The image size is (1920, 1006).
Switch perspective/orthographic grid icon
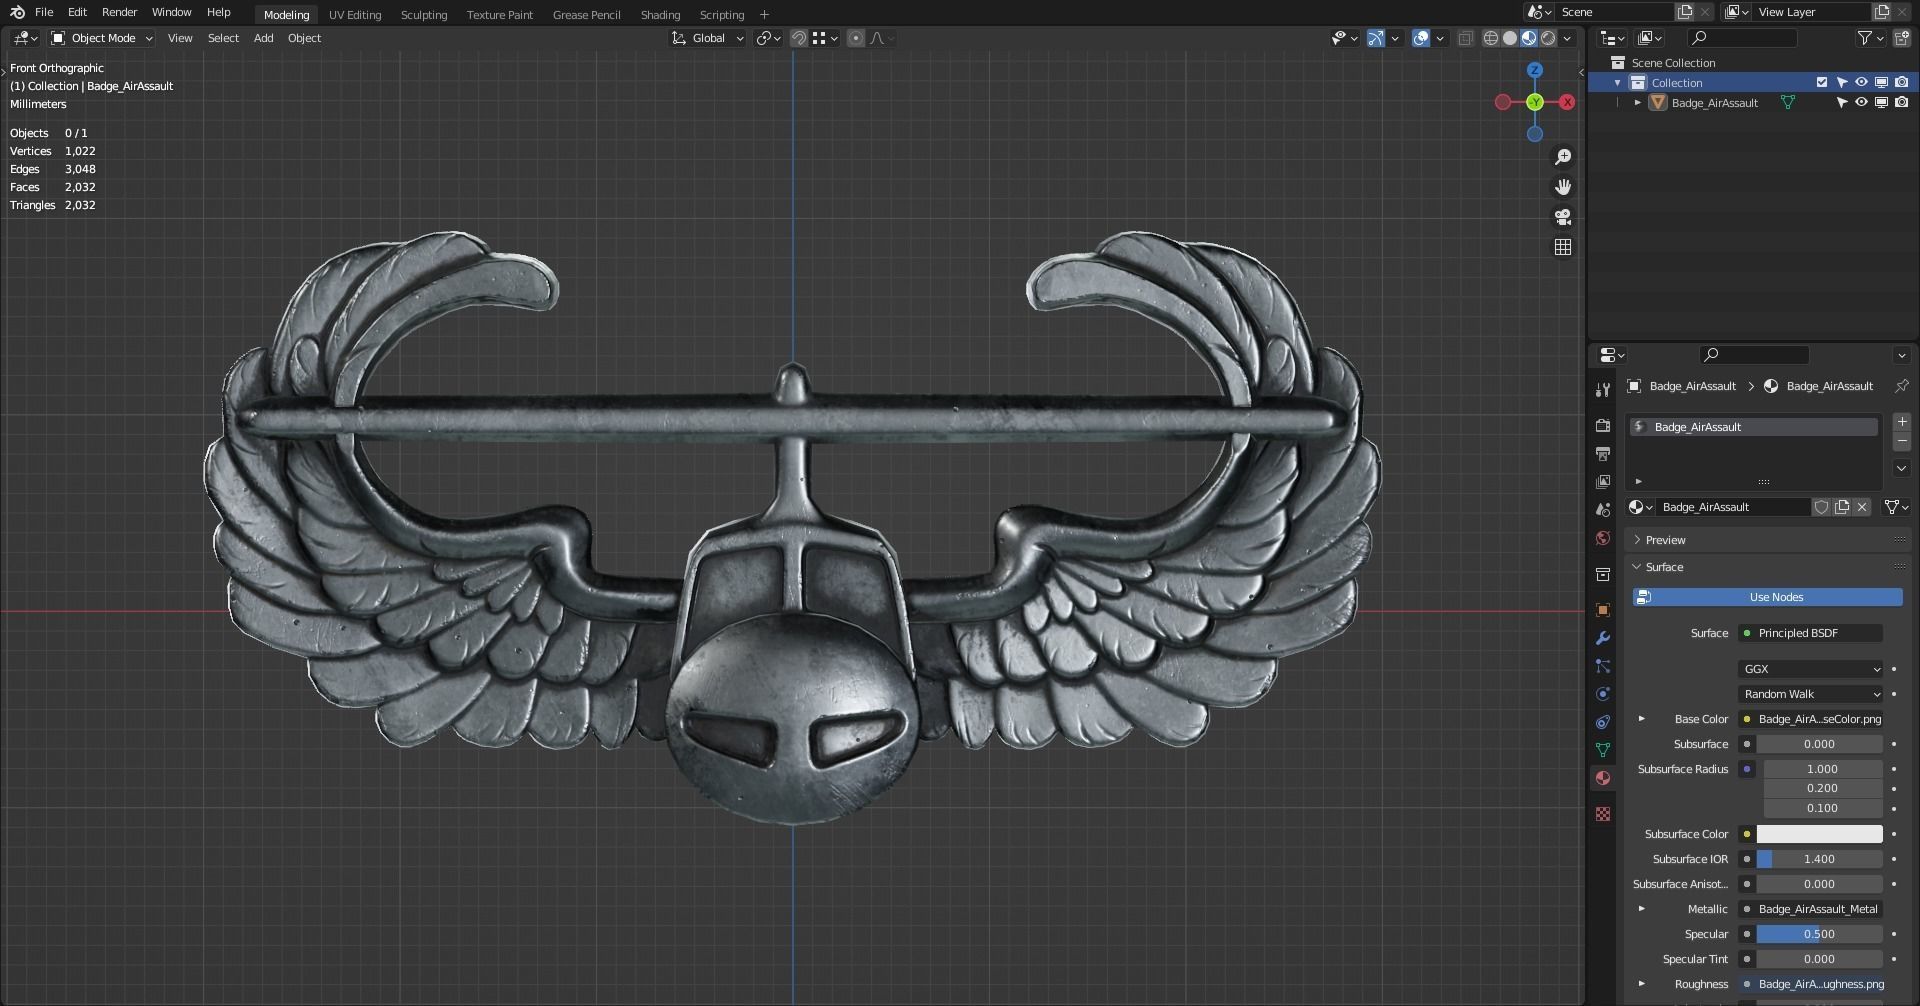tap(1563, 247)
